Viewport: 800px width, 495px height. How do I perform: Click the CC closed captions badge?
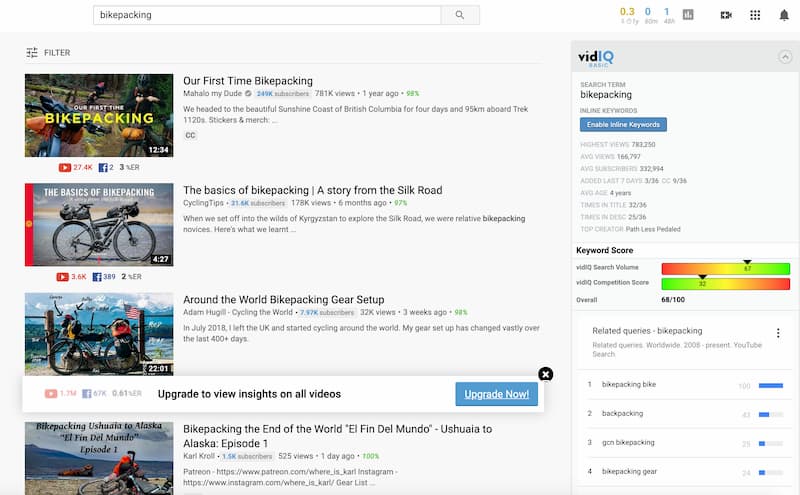pyautogui.click(x=190, y=135)
